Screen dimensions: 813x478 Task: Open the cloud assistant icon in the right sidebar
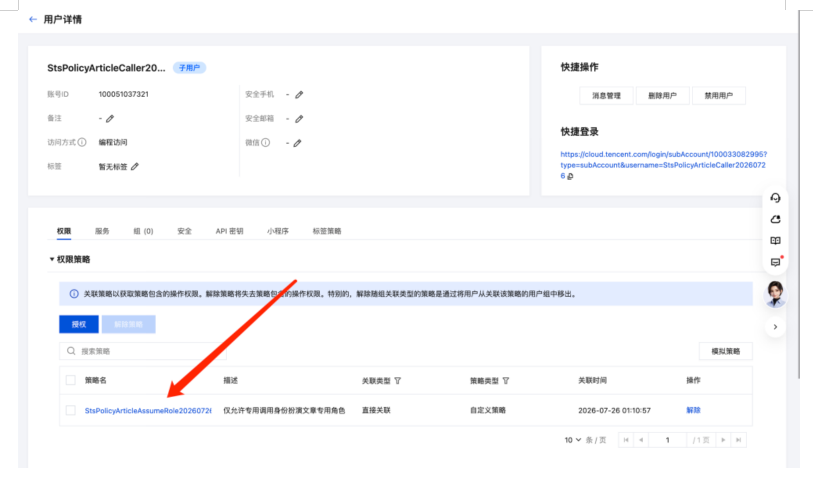775,219
